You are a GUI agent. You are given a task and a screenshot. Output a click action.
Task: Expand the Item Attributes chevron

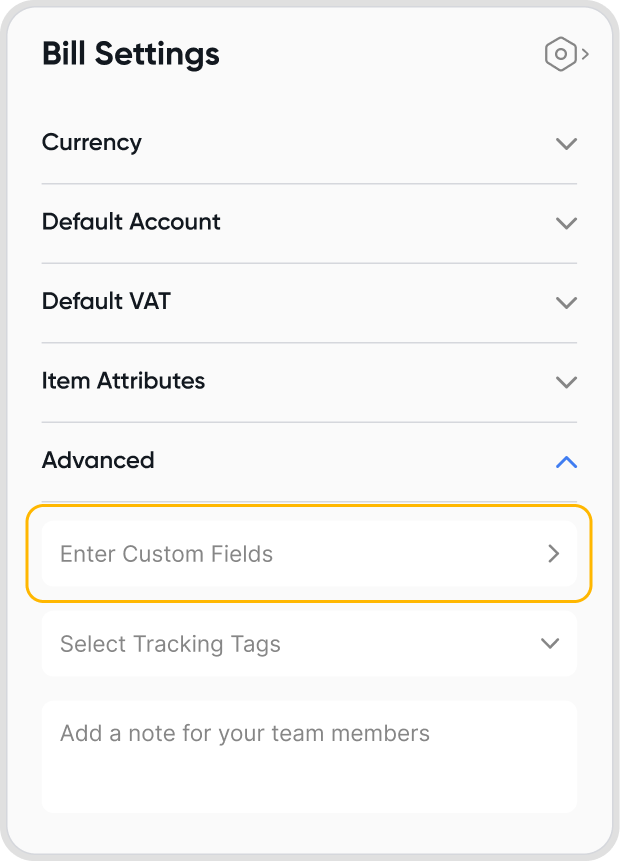[x=566, y=381]
